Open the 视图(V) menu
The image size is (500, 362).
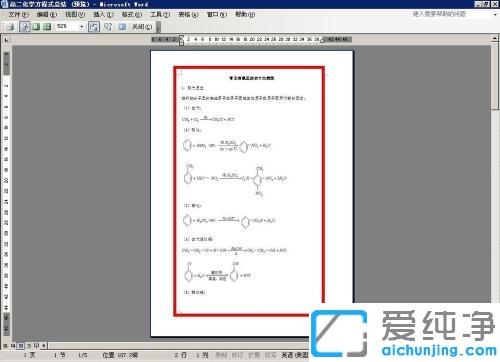(75, 14)
